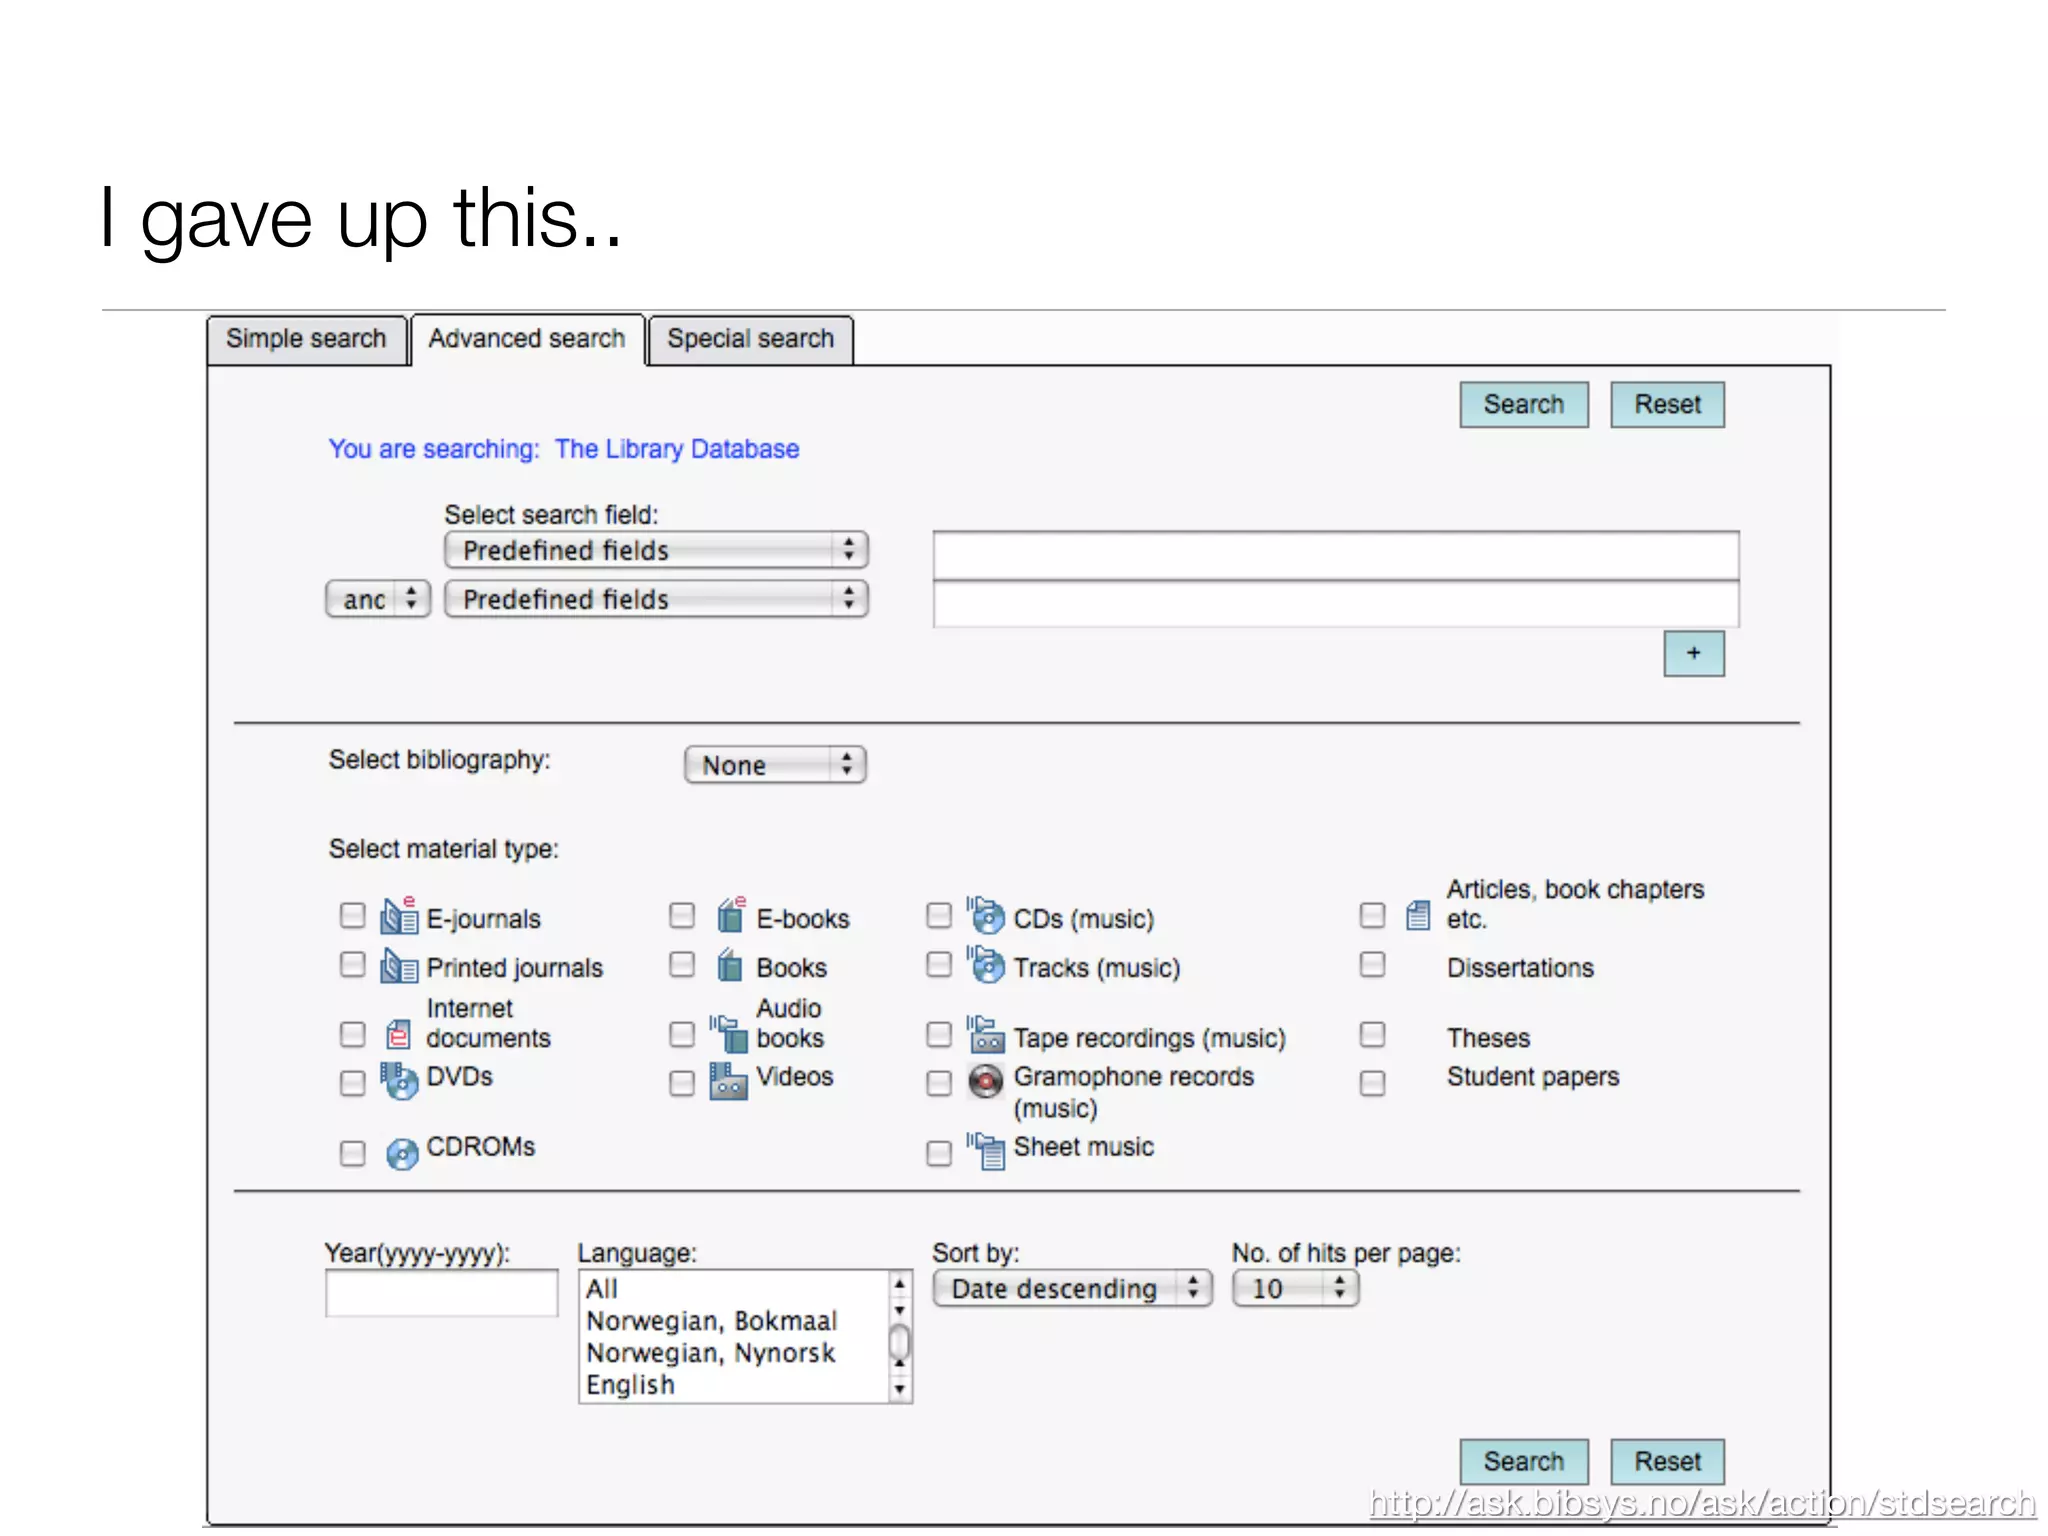Click the Year input field

coord(441,1293)
